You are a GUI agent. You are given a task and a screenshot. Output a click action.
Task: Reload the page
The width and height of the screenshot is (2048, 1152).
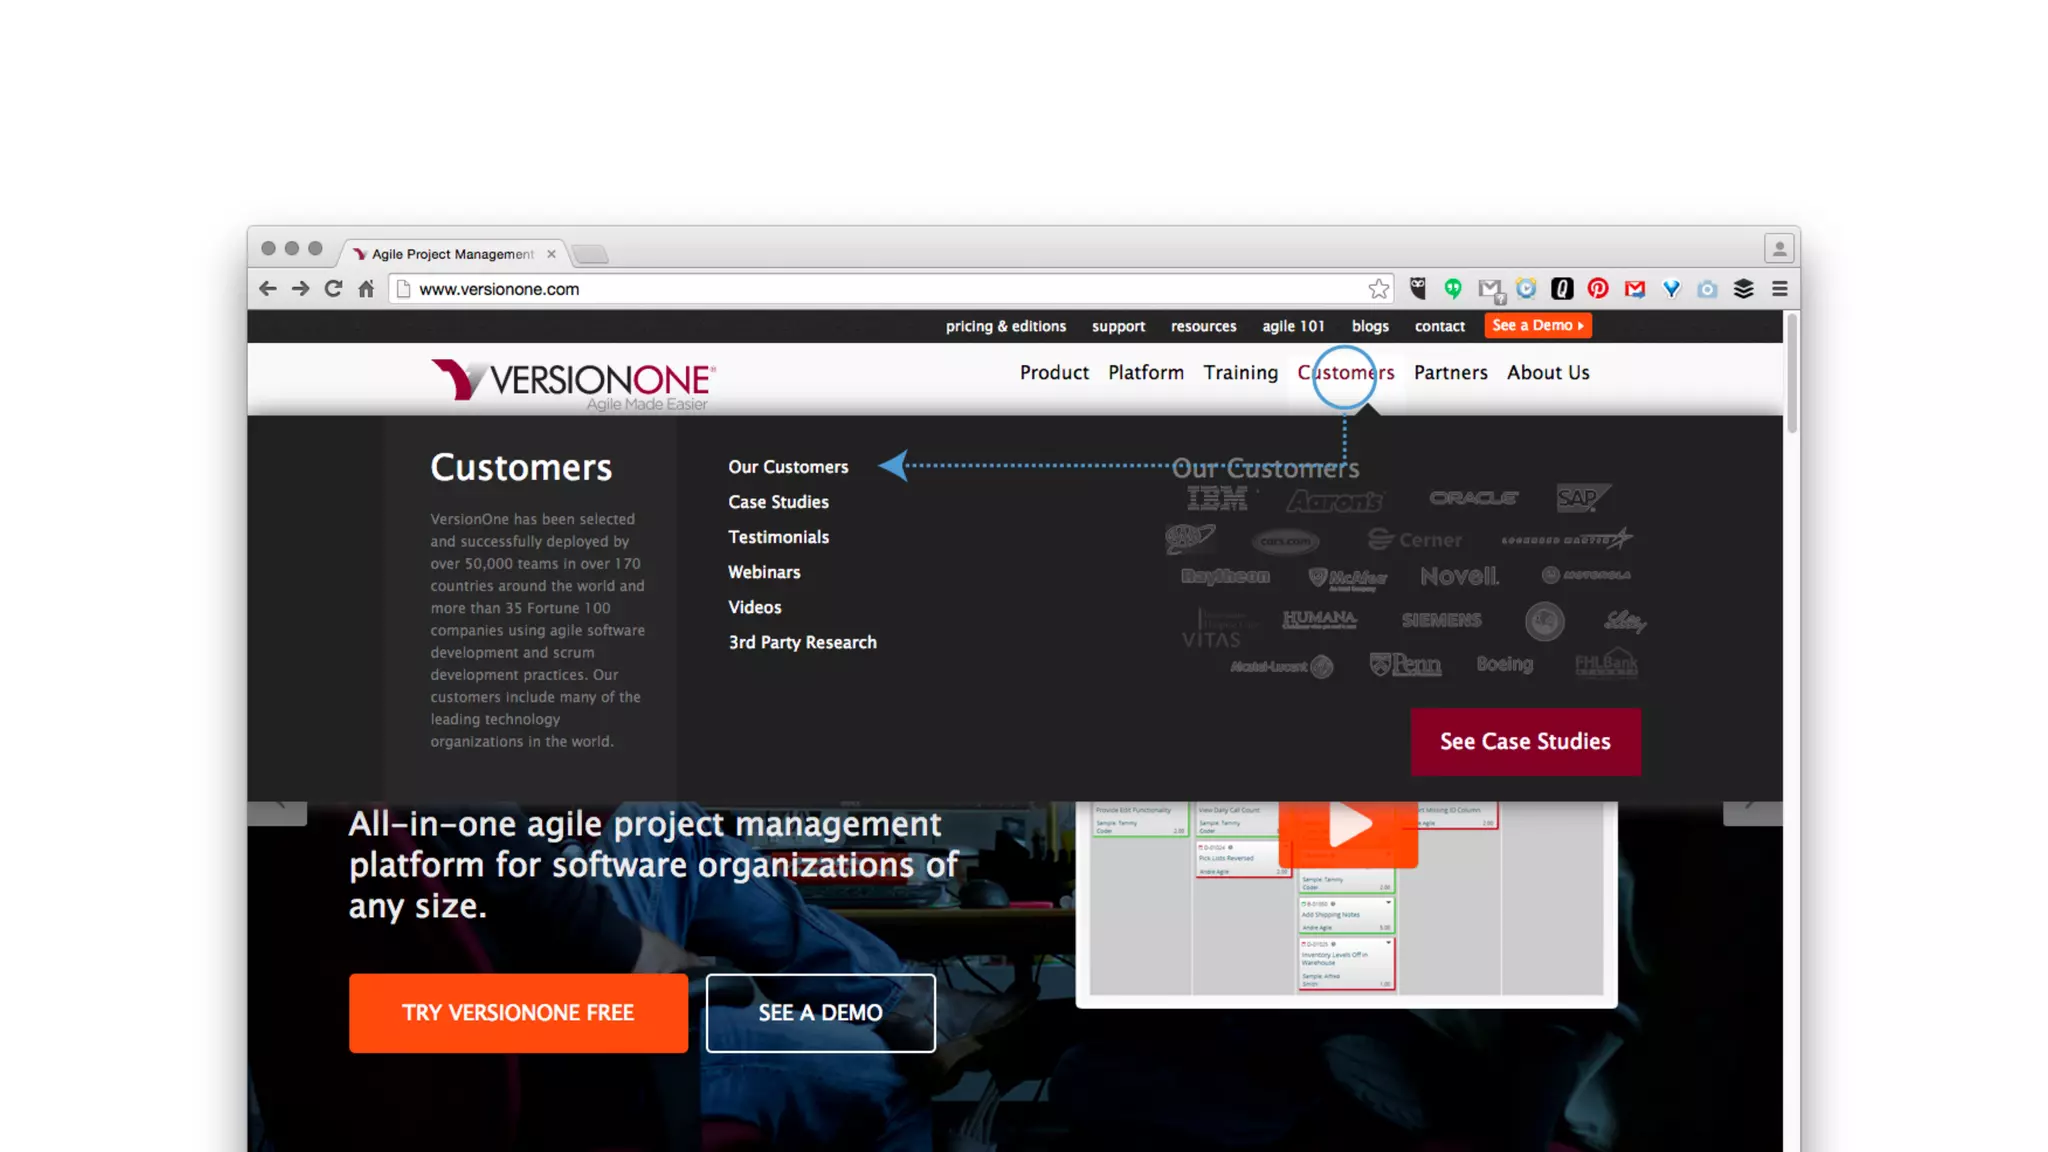[x=333, y=289]
